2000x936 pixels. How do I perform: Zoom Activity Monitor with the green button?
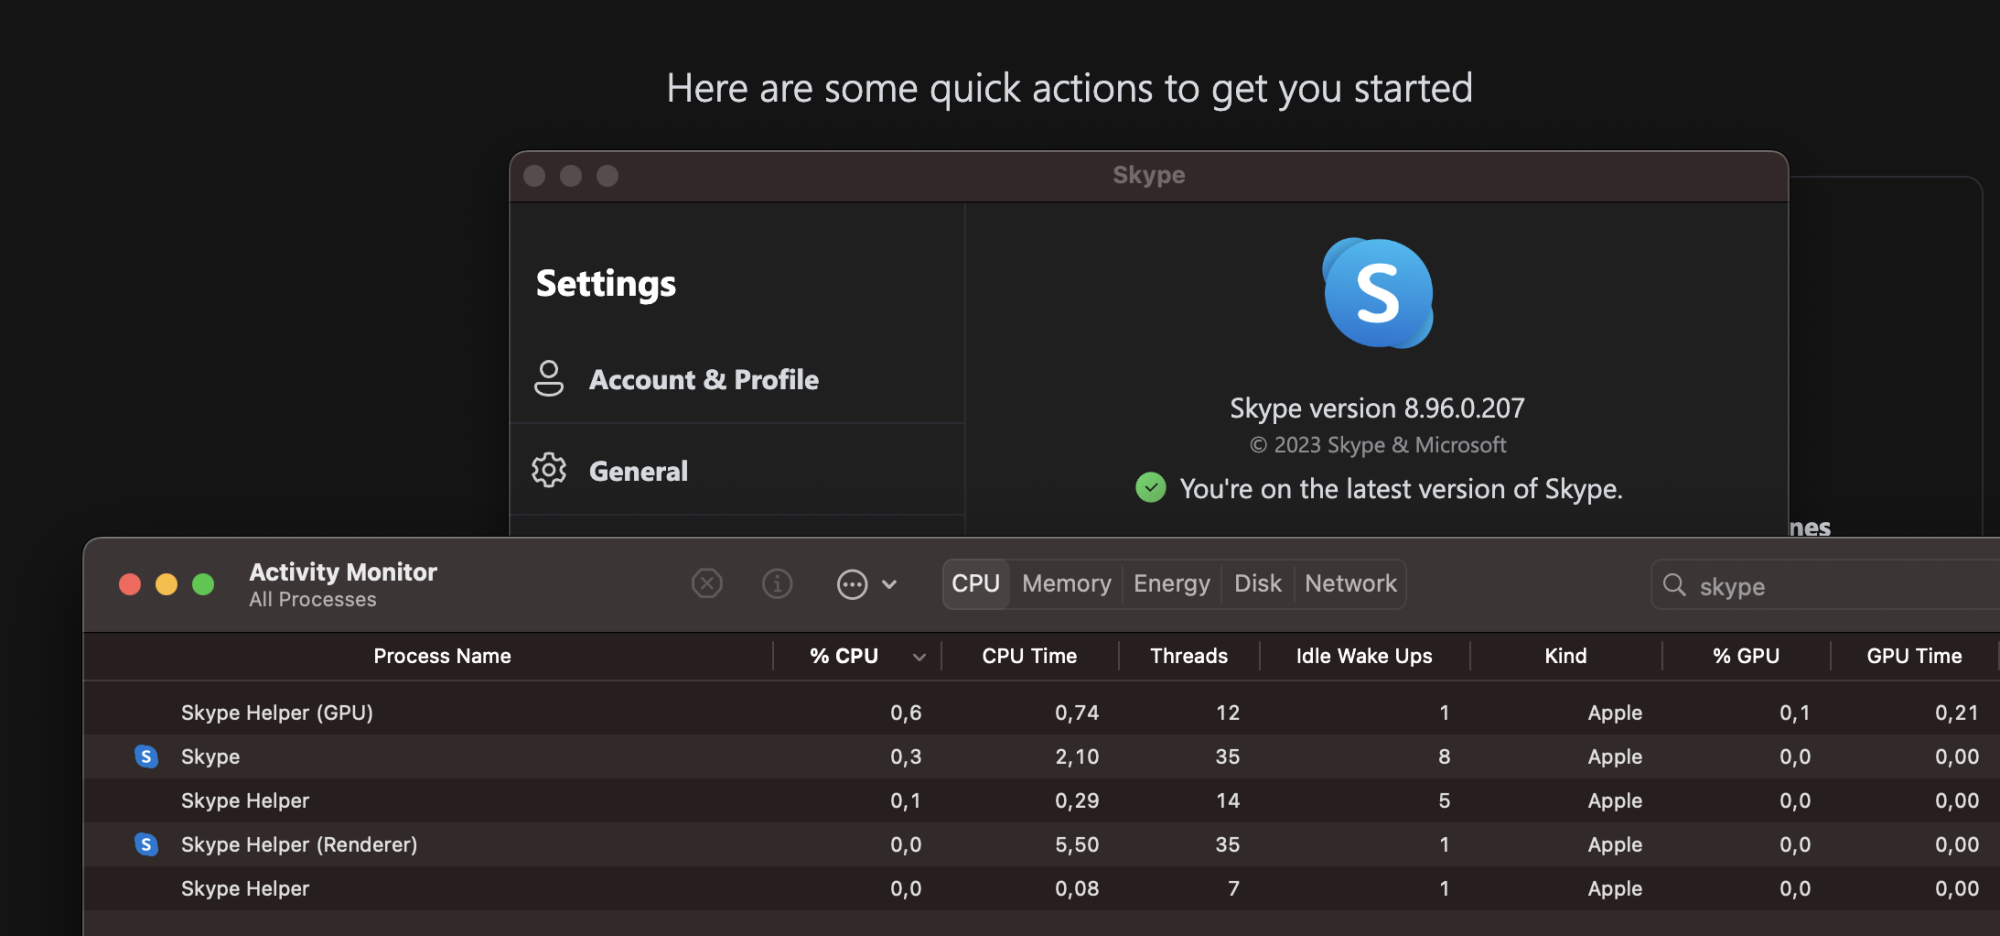pyautogui.click(x=203, y=584)
